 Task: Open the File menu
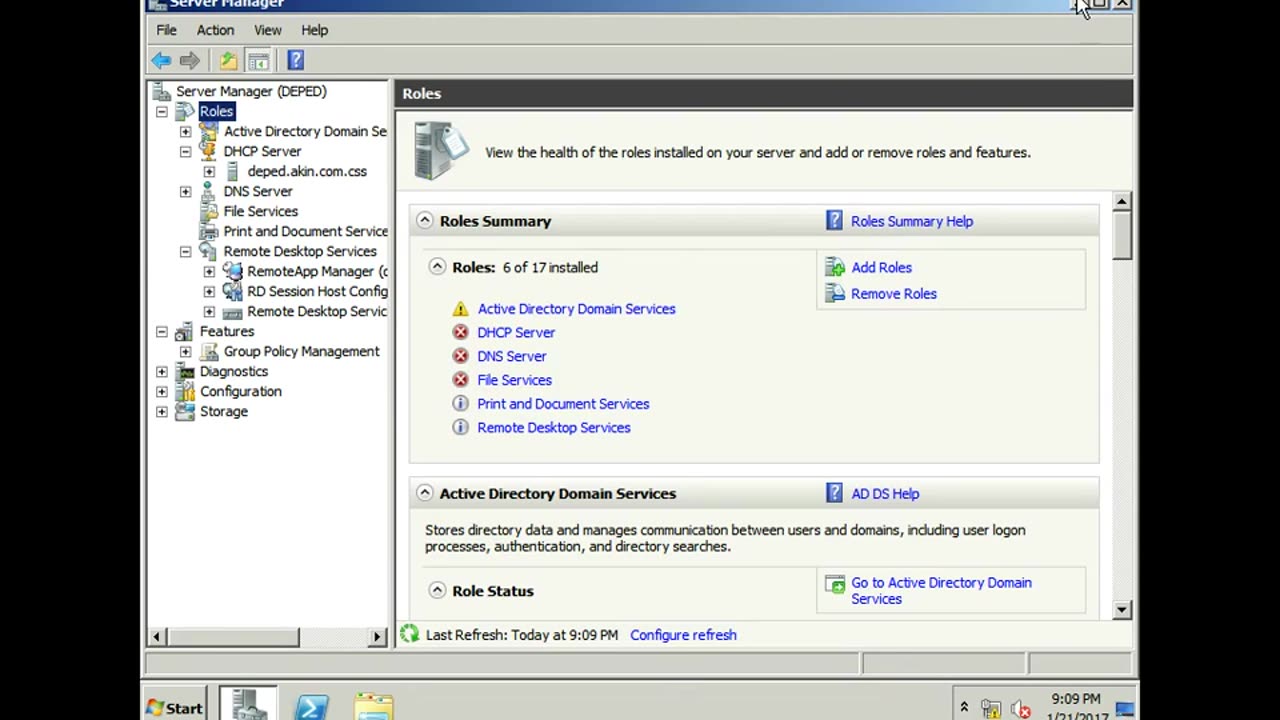click(x=166, y=30)
